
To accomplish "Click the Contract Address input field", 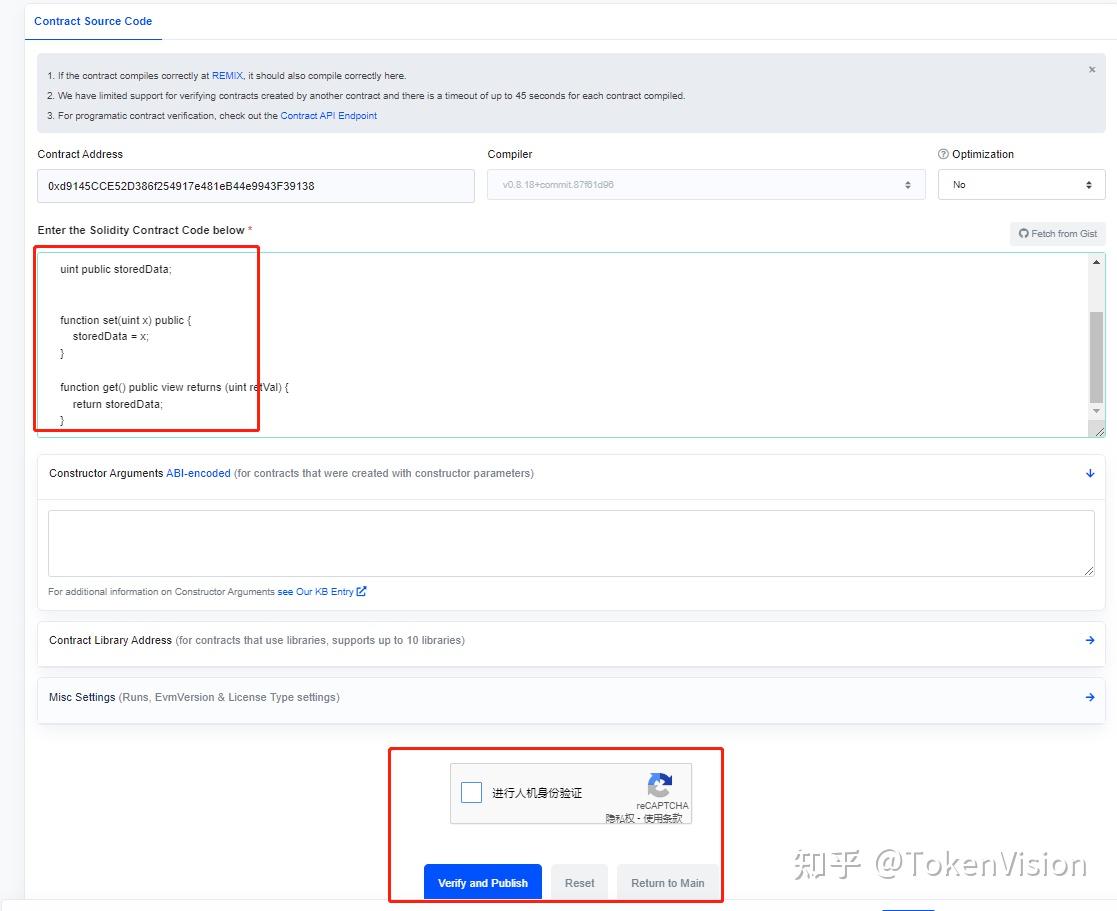I will coord(256,186).
